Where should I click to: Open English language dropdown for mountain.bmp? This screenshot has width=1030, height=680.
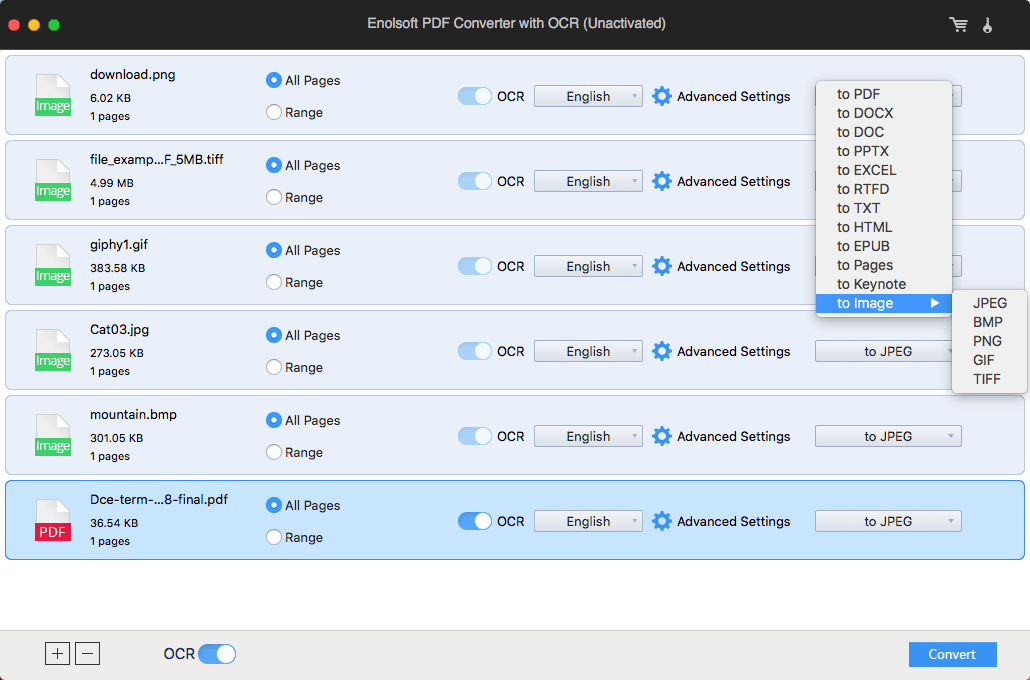(588, 436)
